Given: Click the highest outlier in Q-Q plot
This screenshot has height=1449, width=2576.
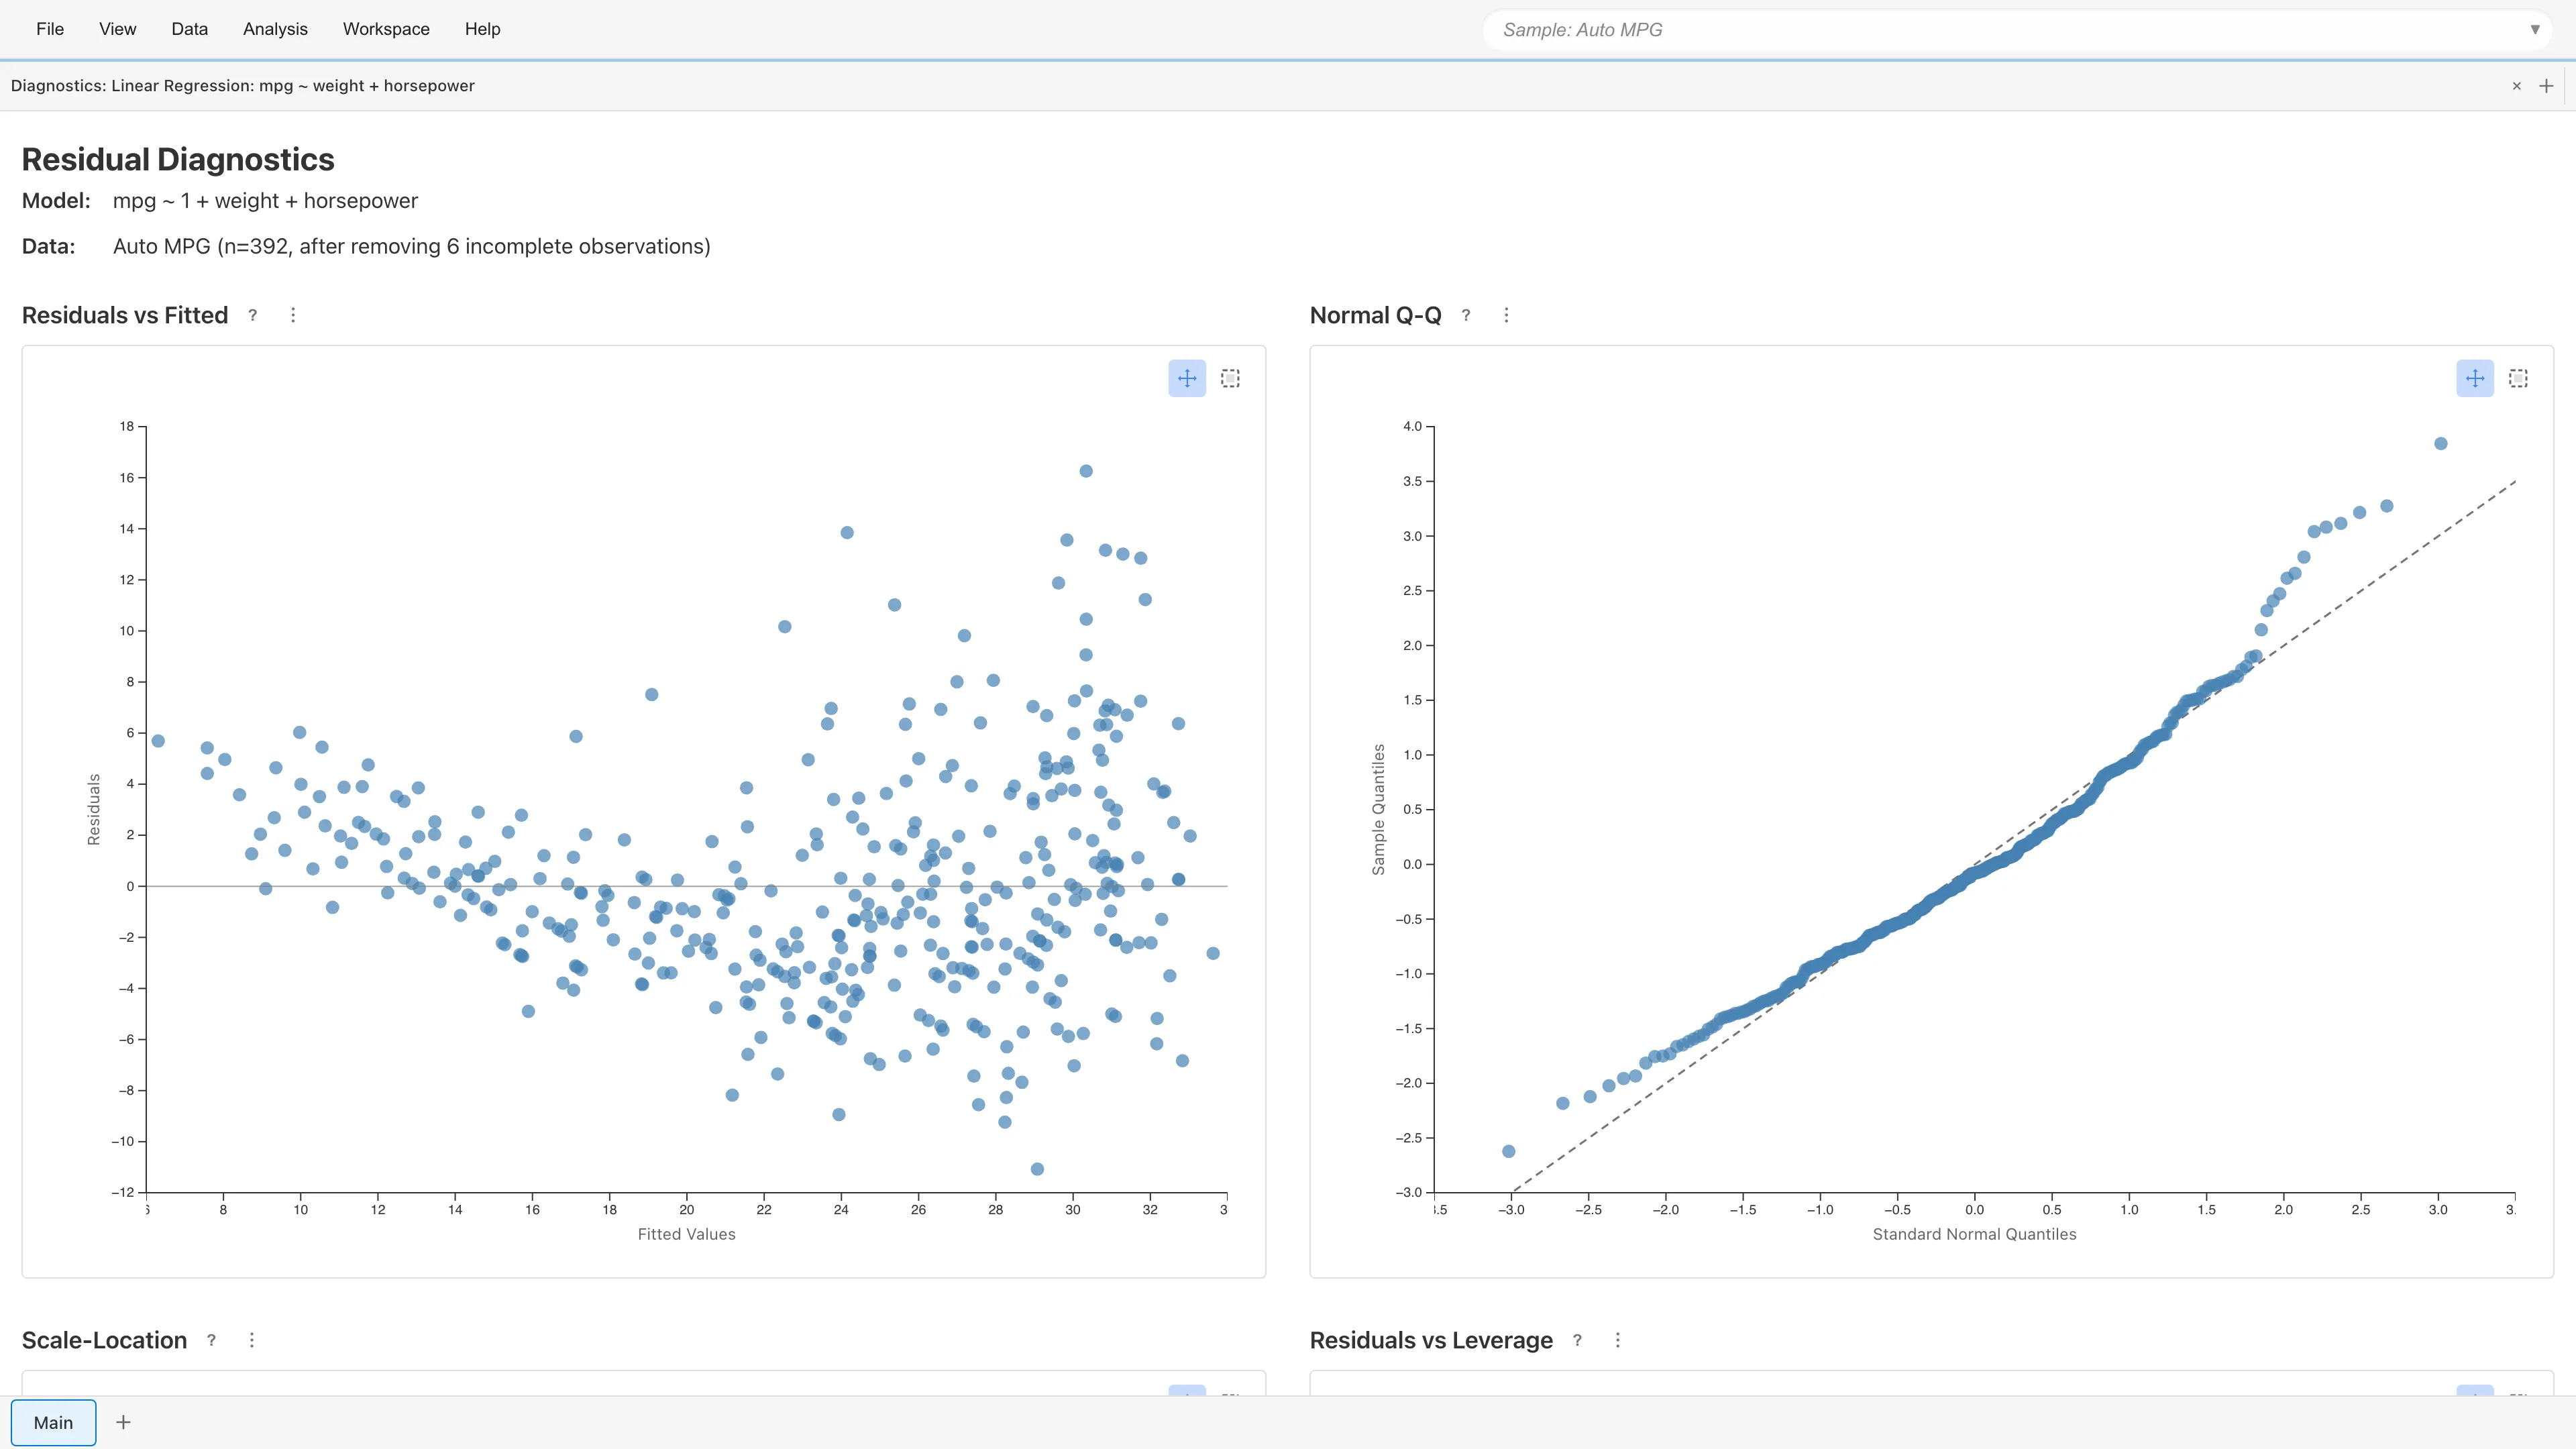Looking at the screenshot, I should (2440, 443).
